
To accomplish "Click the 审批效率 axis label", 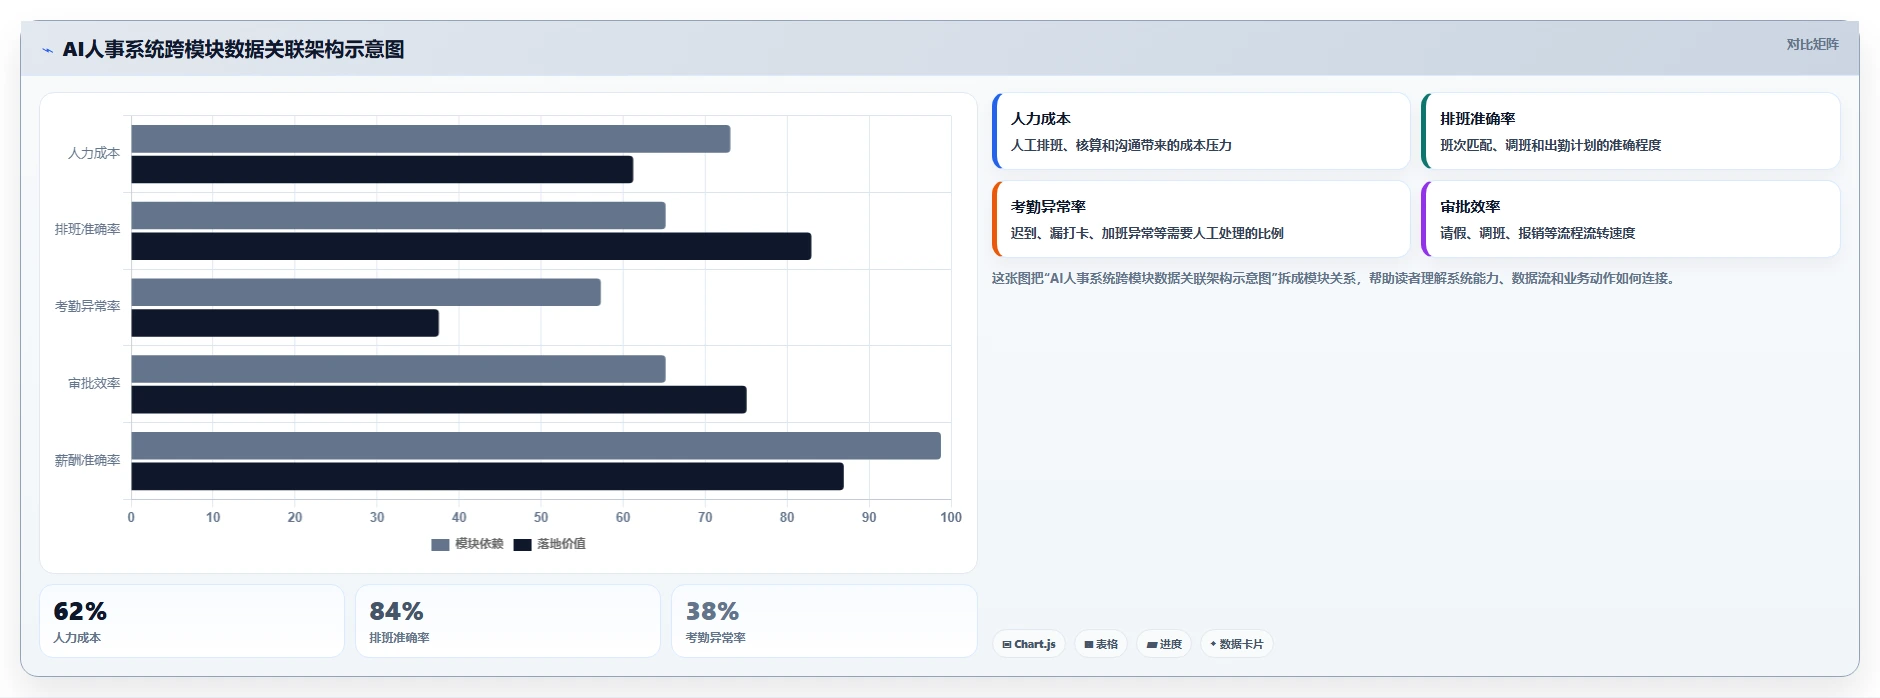I will [x=94, y=383].
